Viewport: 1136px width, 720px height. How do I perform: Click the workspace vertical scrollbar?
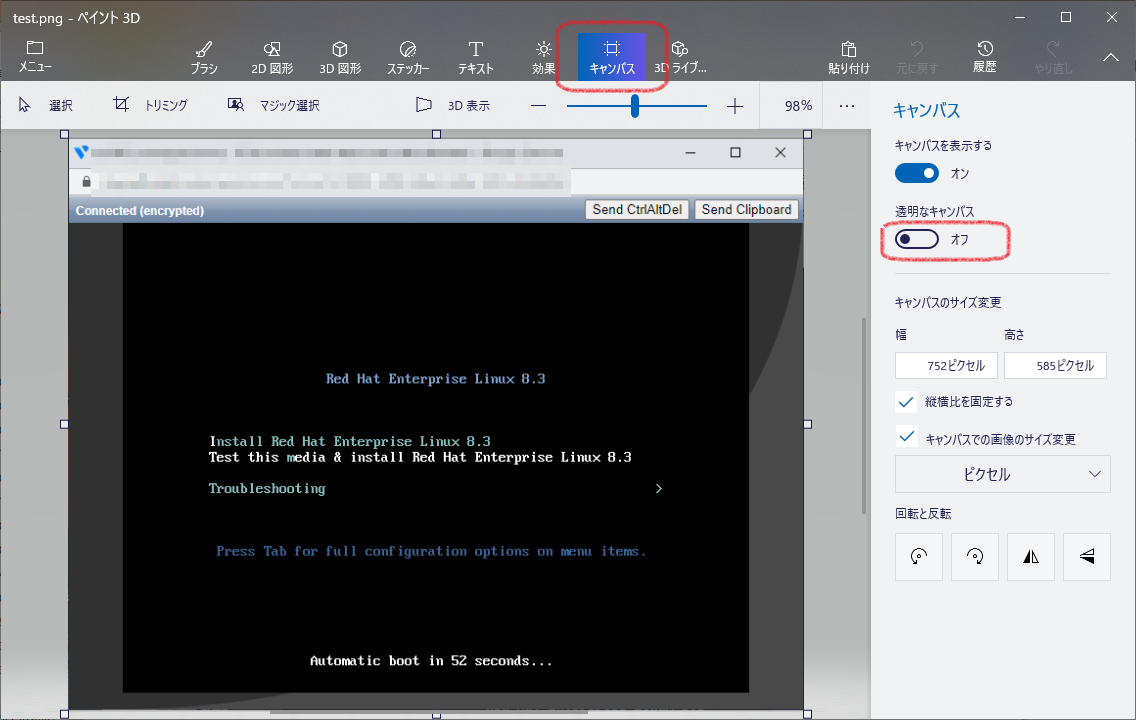tap(864, 415)
